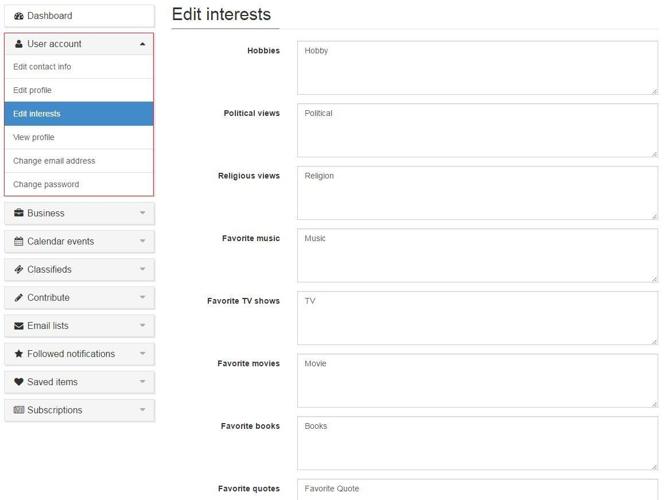Click the Contribute pencil icon
Screen dimensions: 668x500
19,297
